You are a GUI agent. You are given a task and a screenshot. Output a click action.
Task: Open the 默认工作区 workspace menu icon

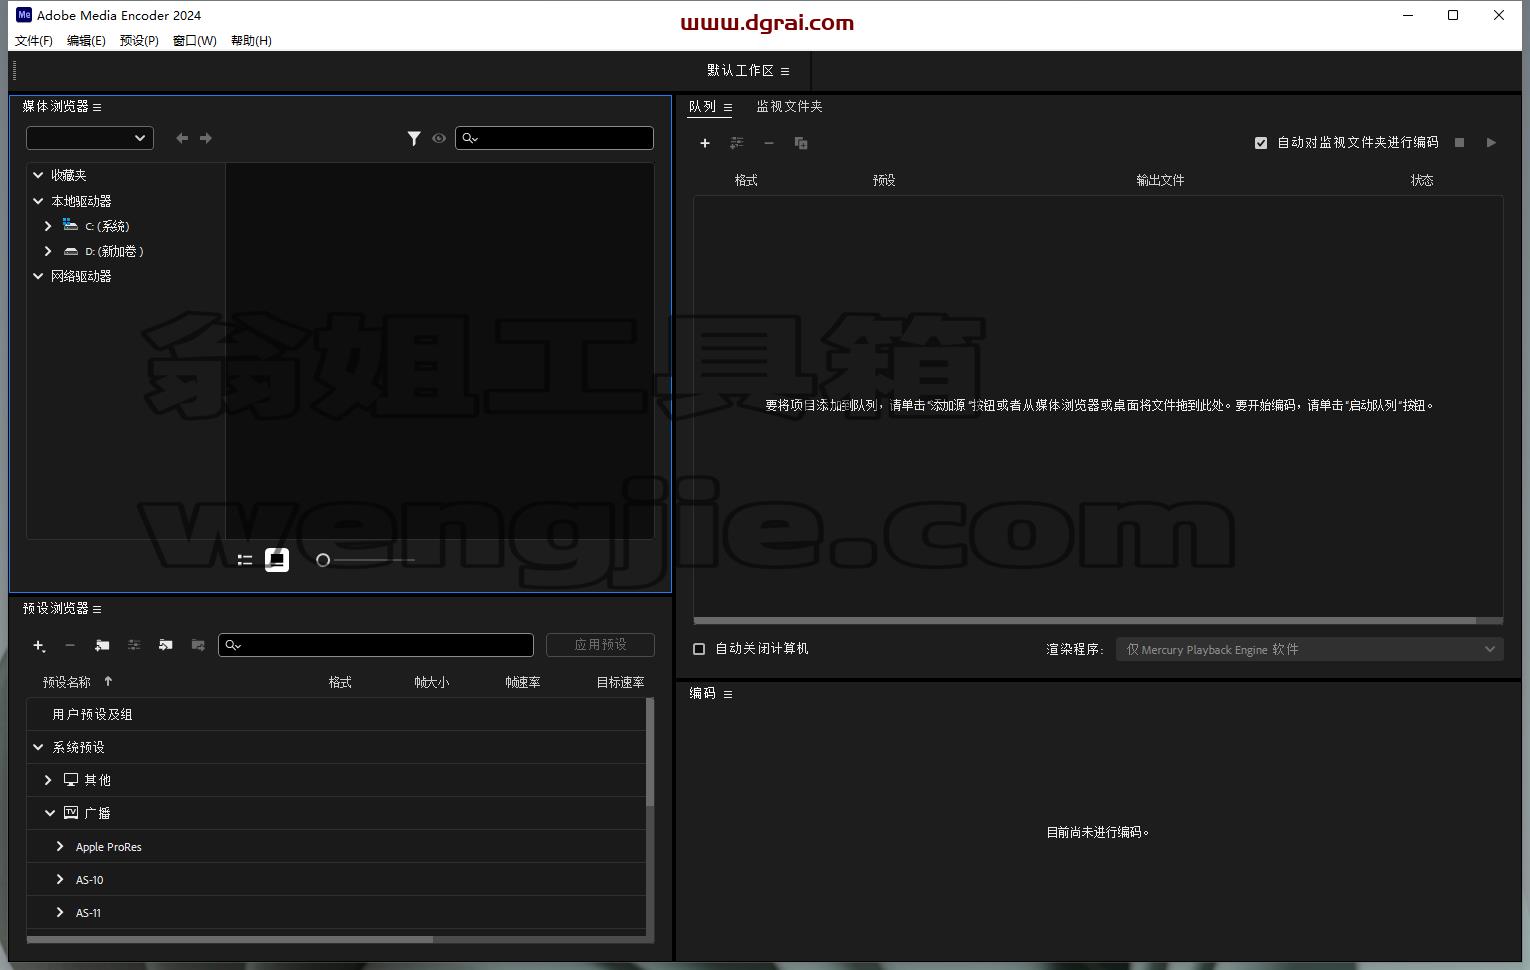coord(785,71)
